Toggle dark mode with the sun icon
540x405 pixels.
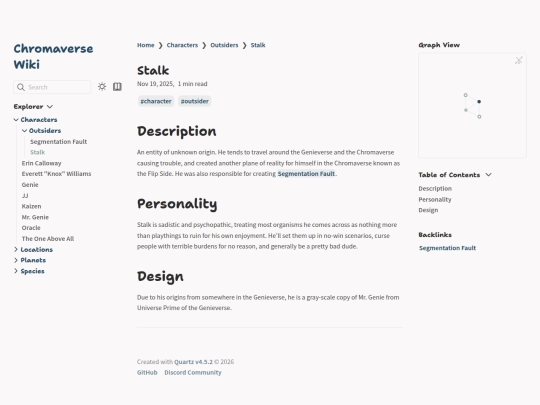[x=102, y=86]
